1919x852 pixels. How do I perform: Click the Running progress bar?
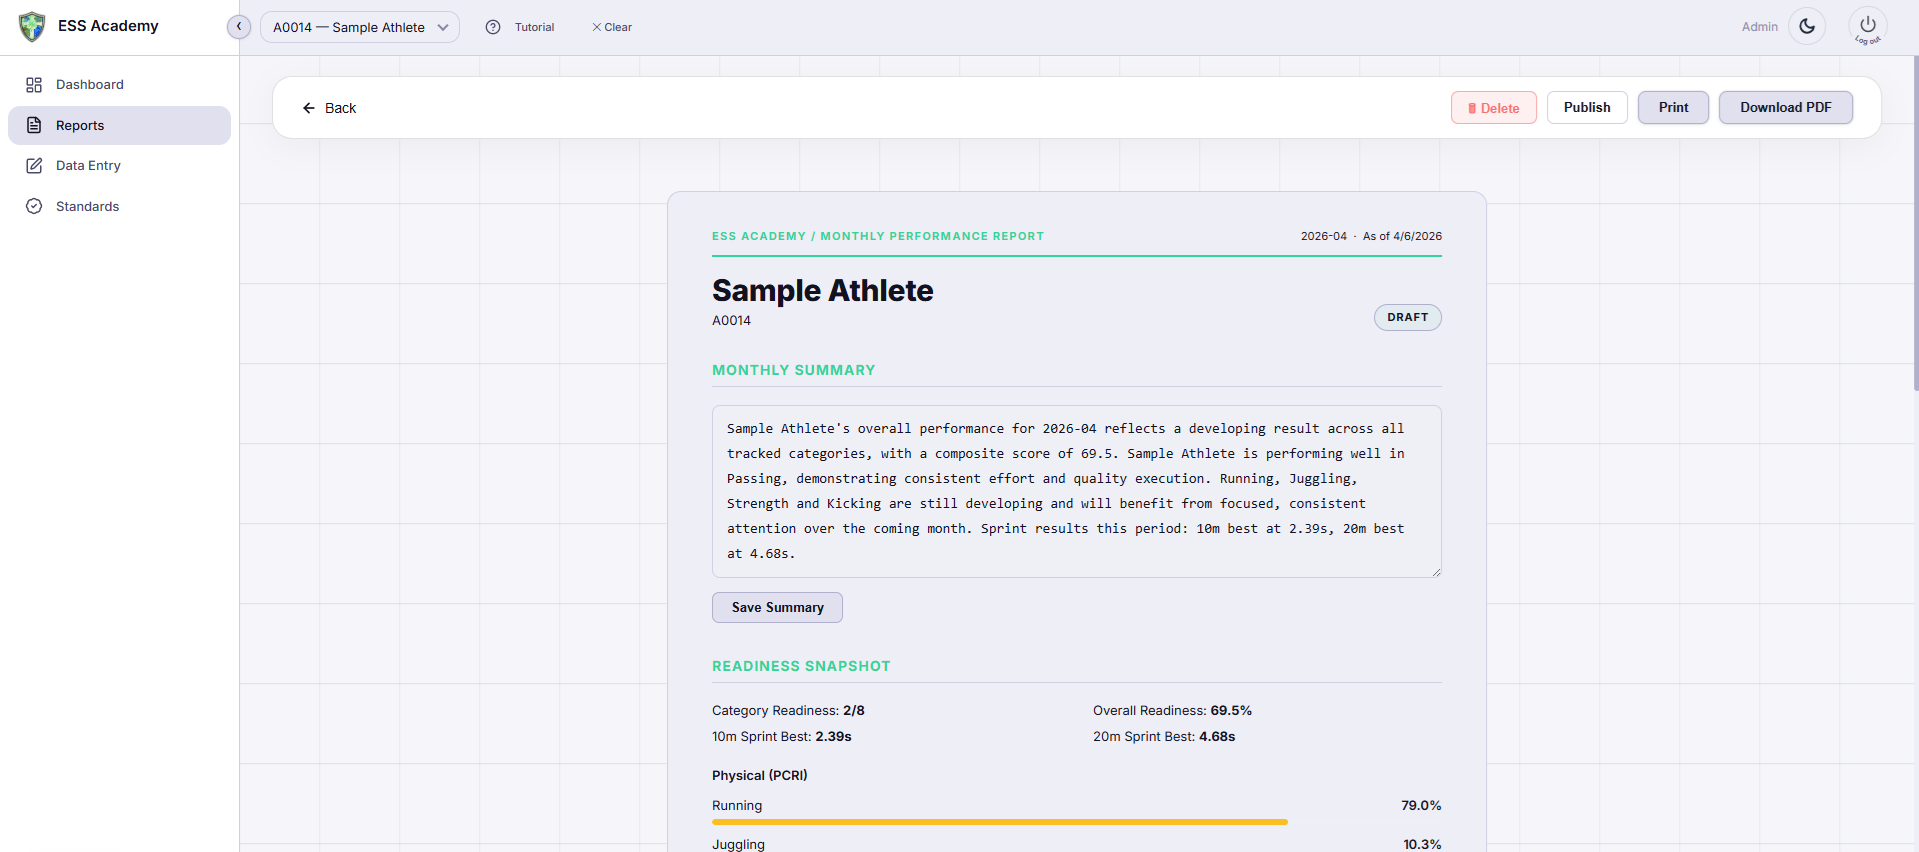[1077, 822]
